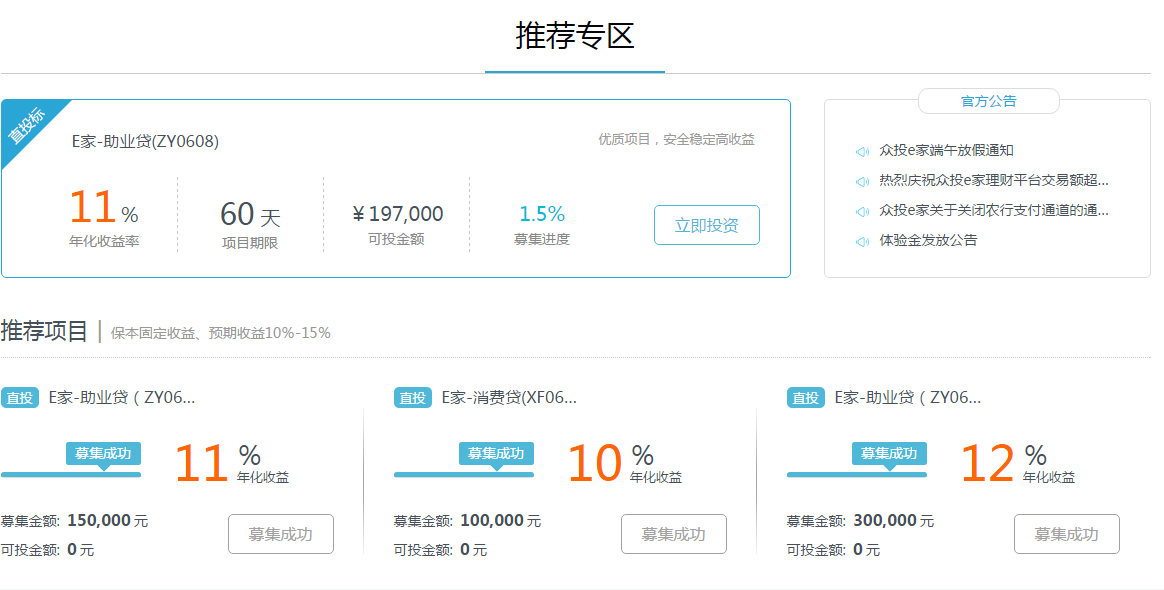Click speaker icon beside 关闭农行支付通道 notice
This screenshot has height=590, width=1164.
(x=862, y=212)
